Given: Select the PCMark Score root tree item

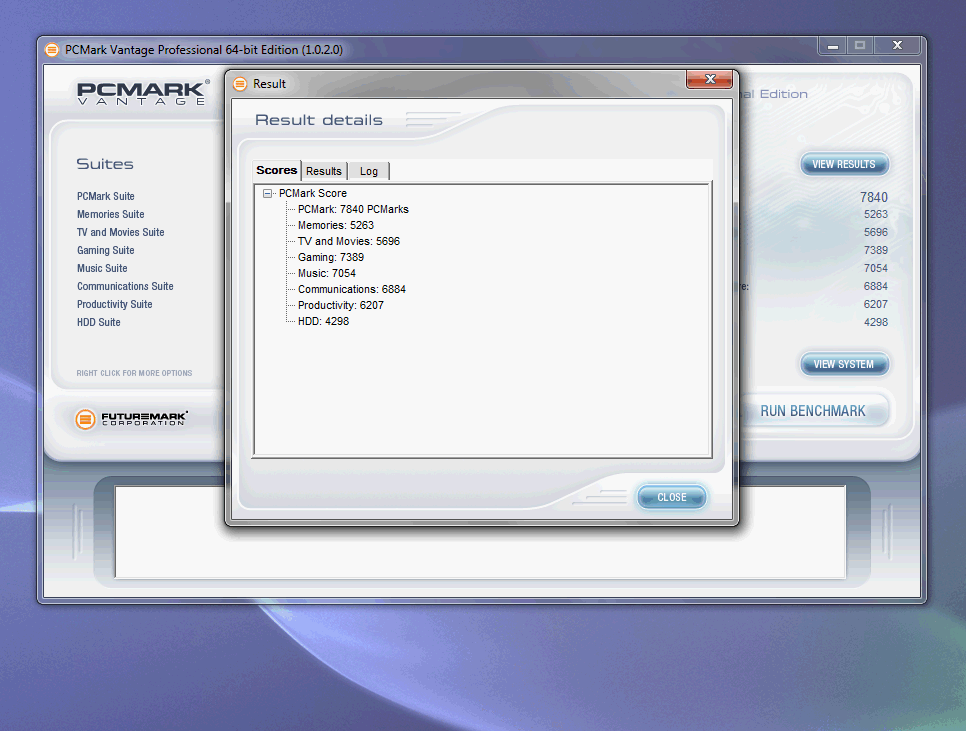Looking at the screenshot, I should click(312, 193).
